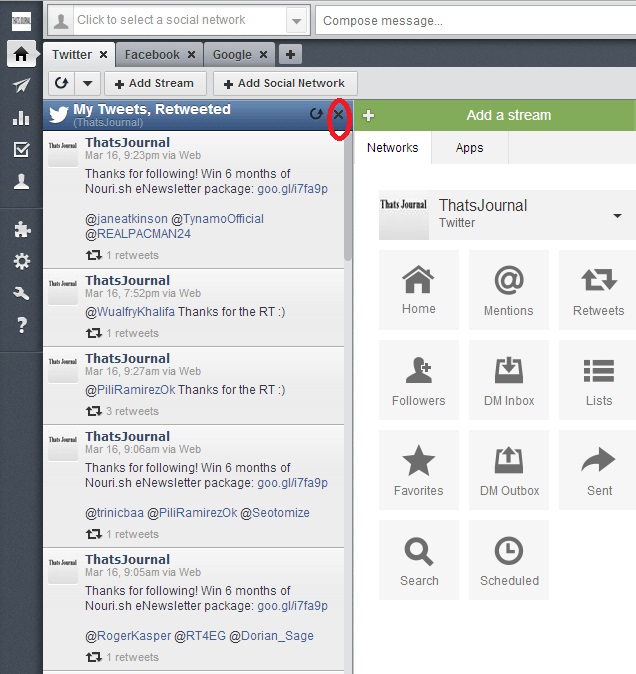Add a new tab with plus button
Screen dimensions: 636x674
(x=290, y=55)
